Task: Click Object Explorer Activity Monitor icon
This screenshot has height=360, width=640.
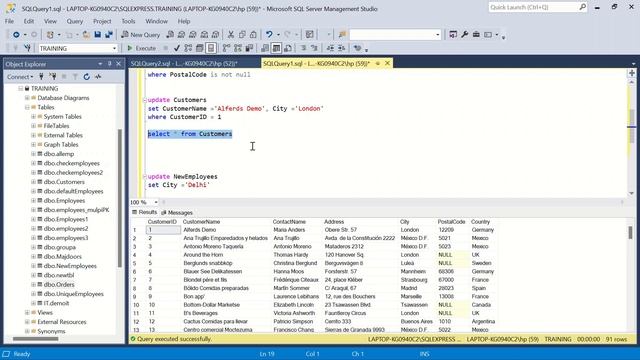Action: [x=98, y=77]
